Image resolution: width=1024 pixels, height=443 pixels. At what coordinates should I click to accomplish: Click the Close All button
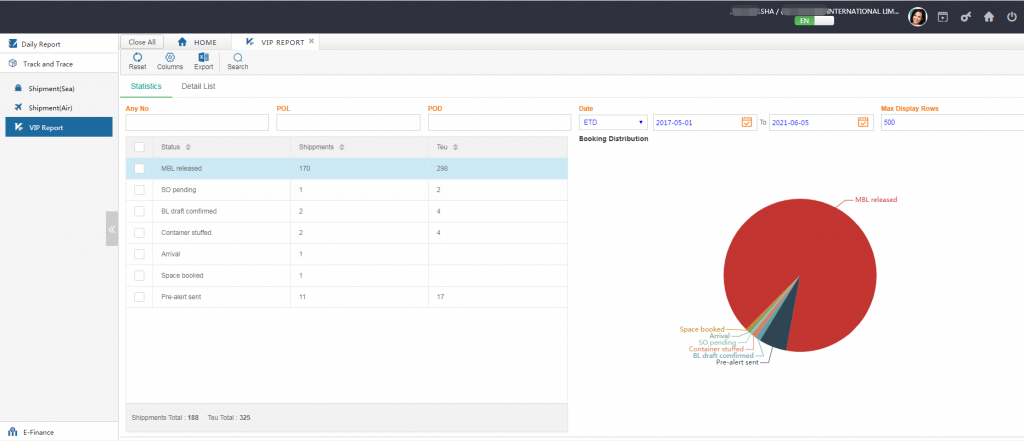point(143,42)
